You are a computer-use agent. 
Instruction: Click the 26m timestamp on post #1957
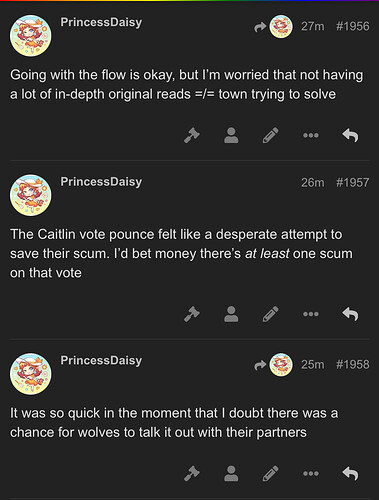(x=312, y=183)
